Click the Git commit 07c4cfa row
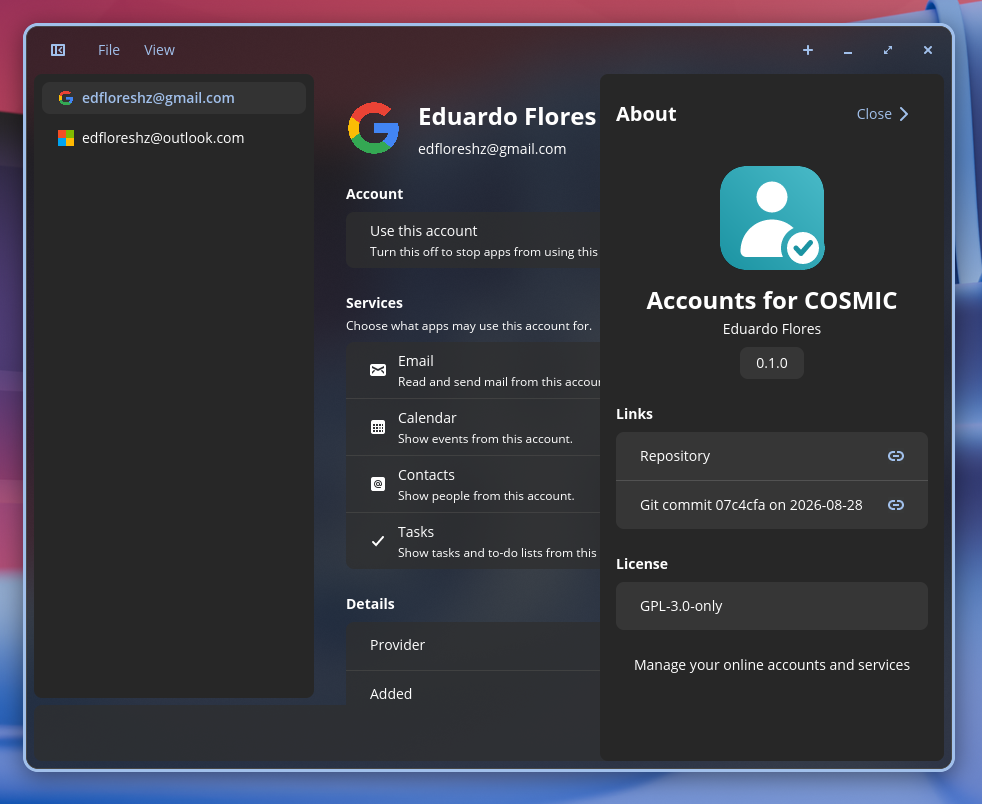The image size is (982, 804). [x=772, y=505]
